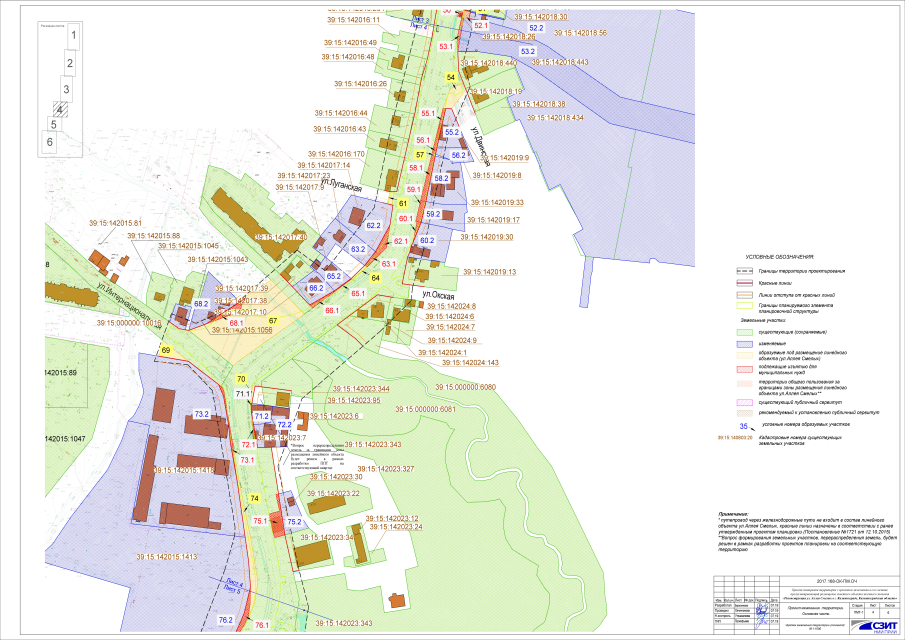Open sheet 3 from the layout diagram

(66, 89)
